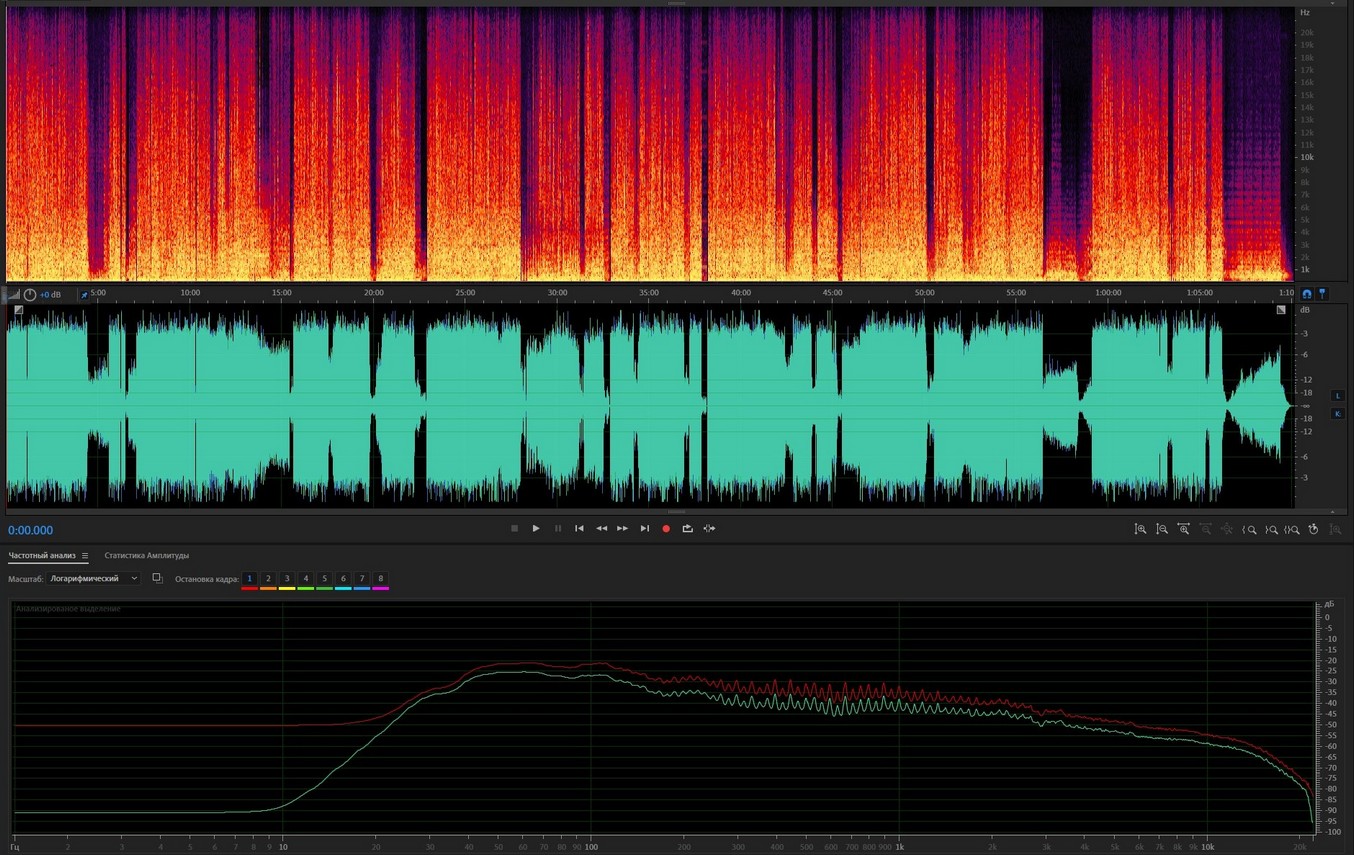
Task: Click the 0:00.000 timecode field
Action: [31, 531]
